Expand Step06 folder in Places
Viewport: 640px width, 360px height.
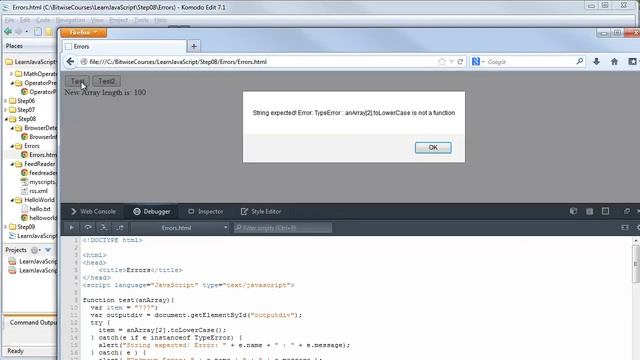(6, 101)
